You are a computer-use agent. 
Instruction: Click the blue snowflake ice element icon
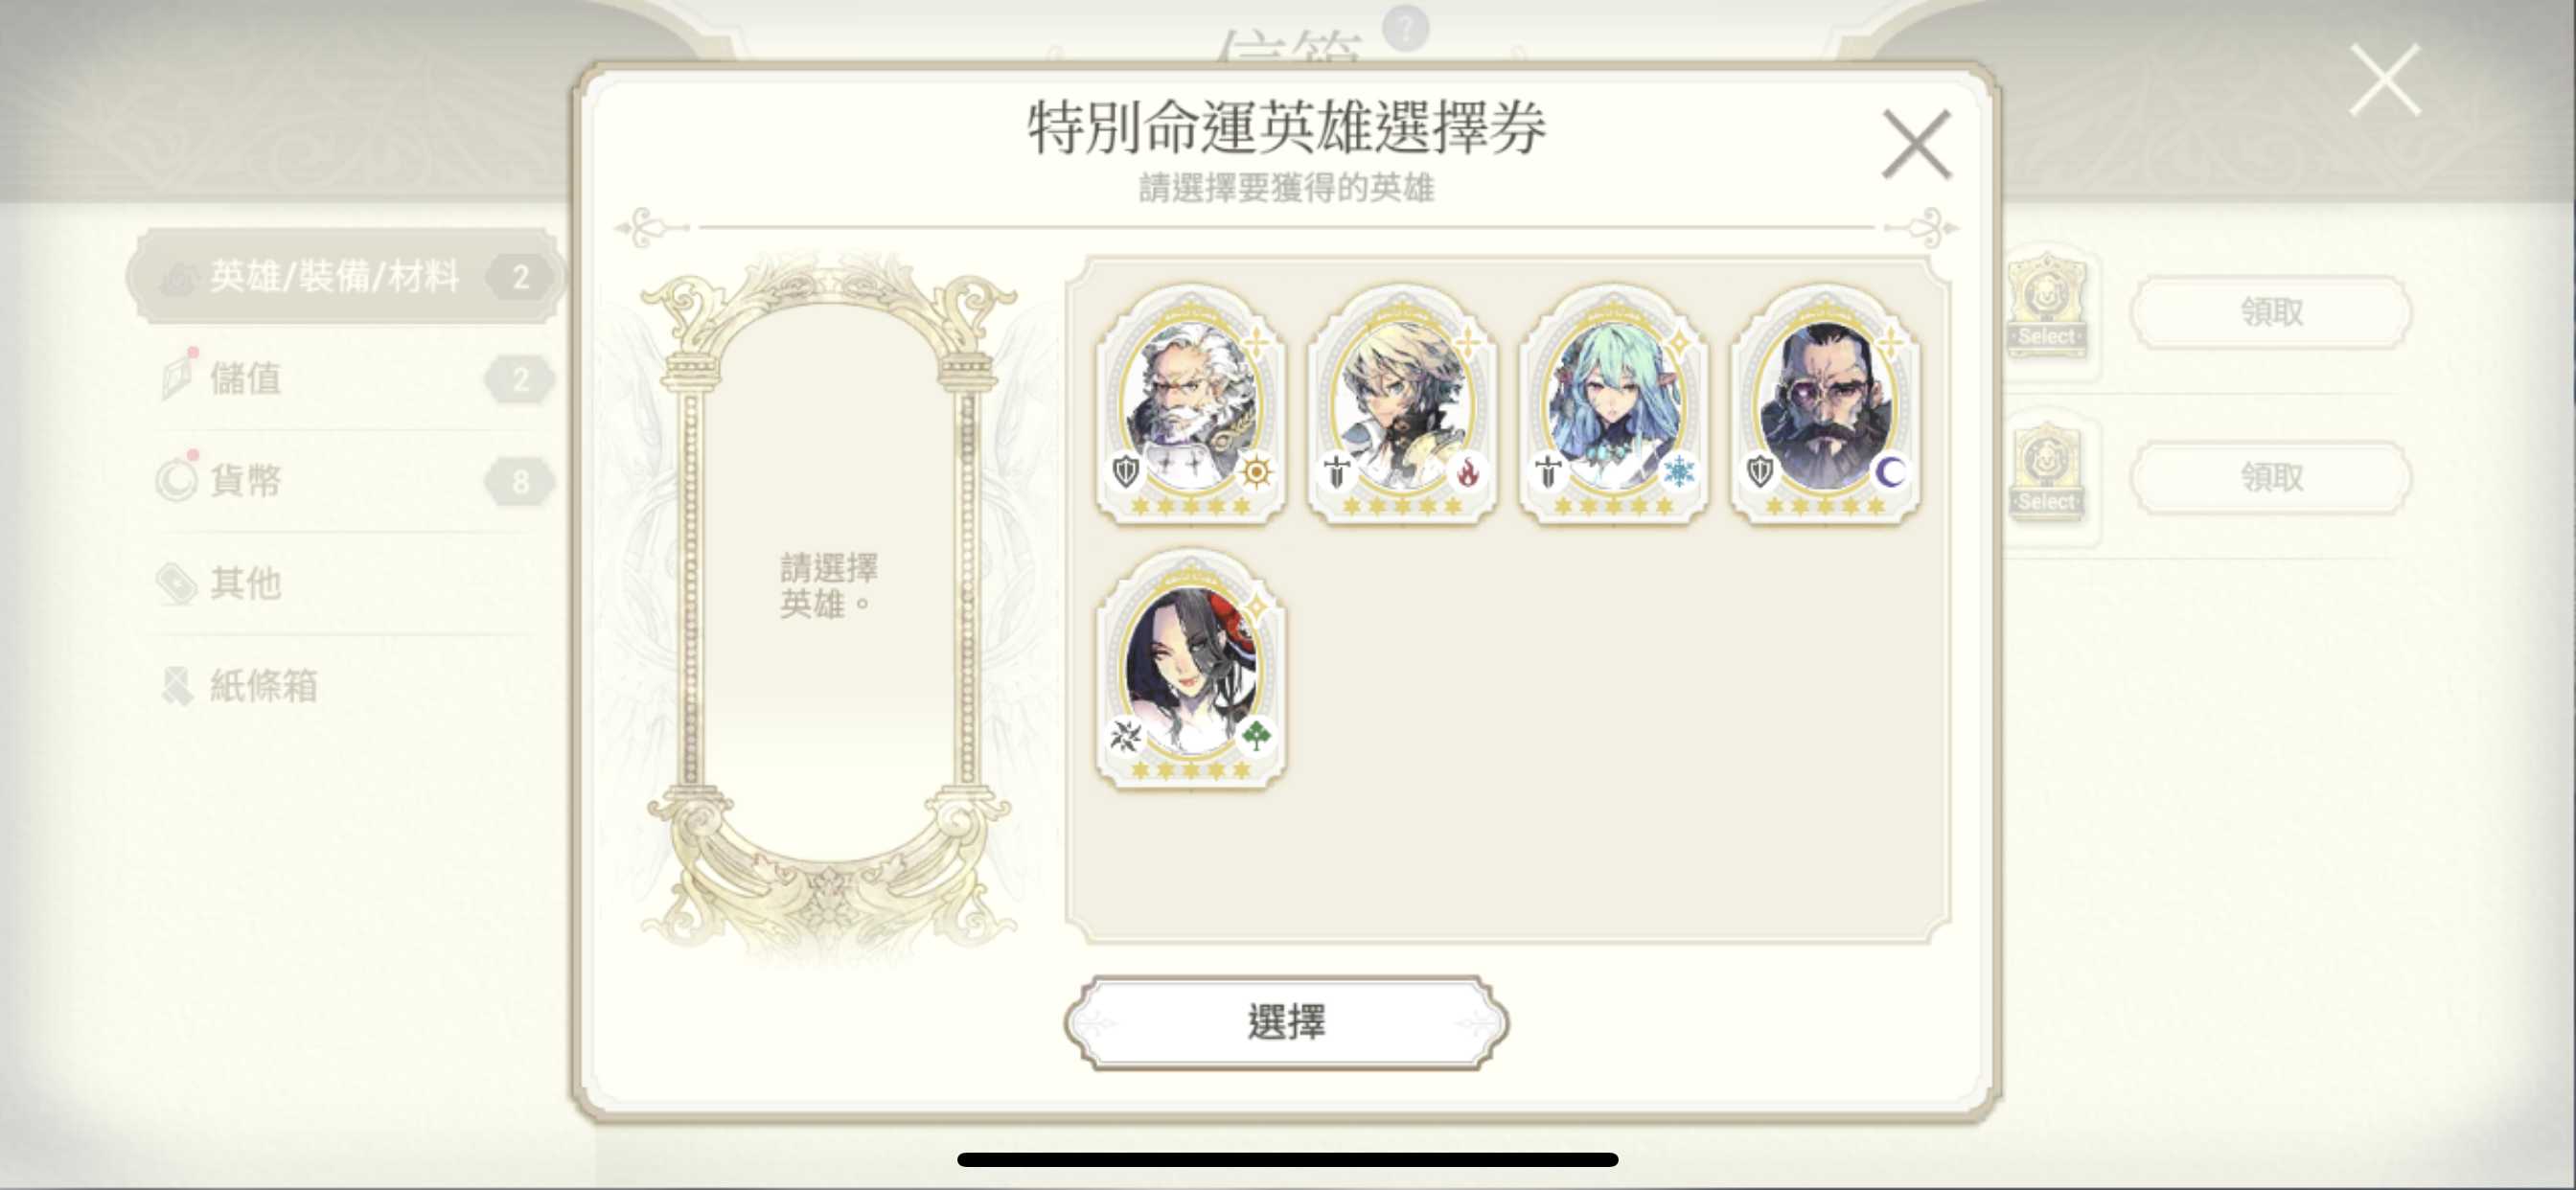(x=1679, y=472)
